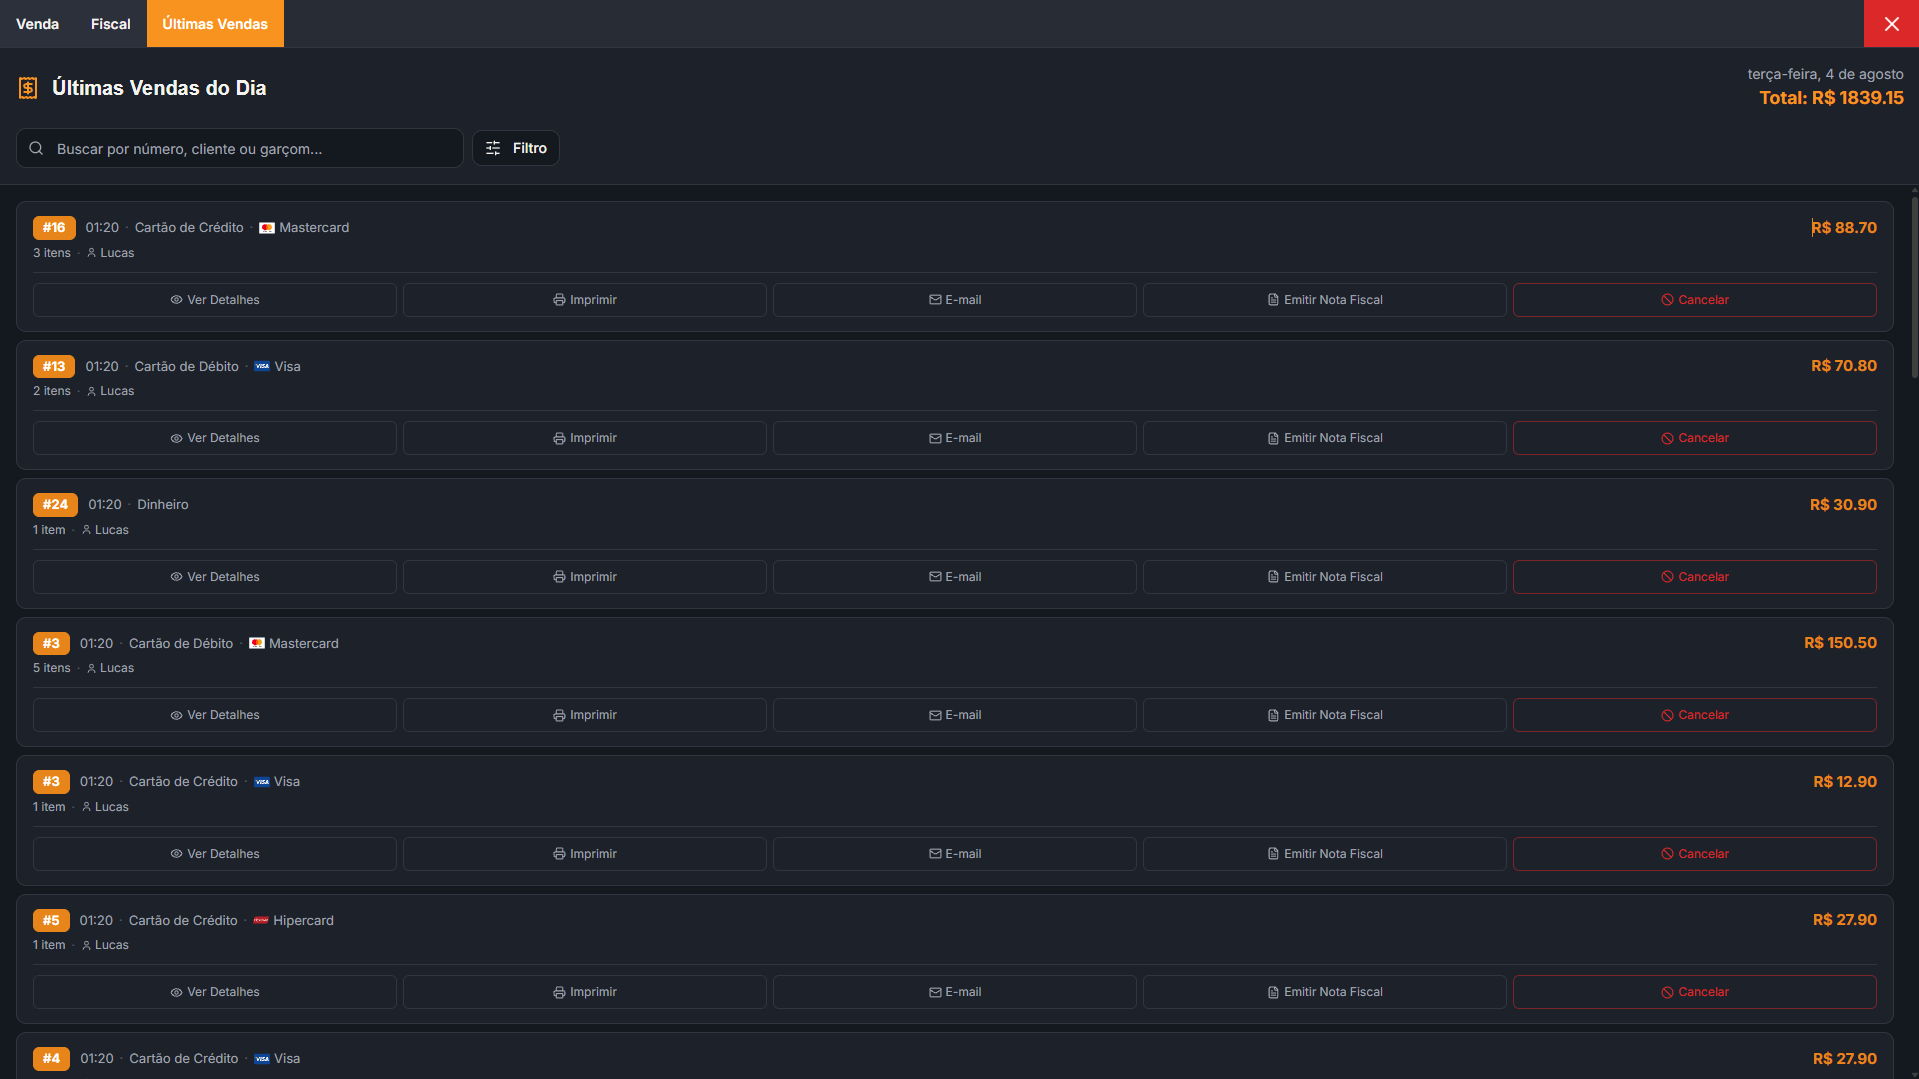Close the sales window with red X
The image size is (1919, 1079).
[x=1891, y=24]
